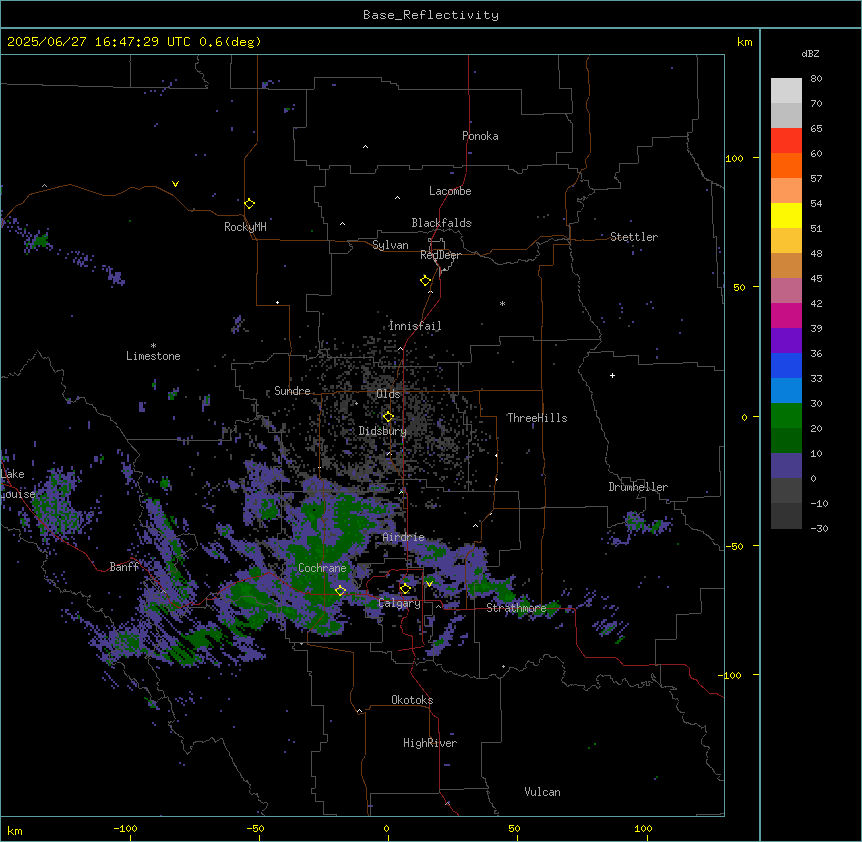
Task: Select the light blue 33-30 dBZ swatch
Action: [786, 390]
